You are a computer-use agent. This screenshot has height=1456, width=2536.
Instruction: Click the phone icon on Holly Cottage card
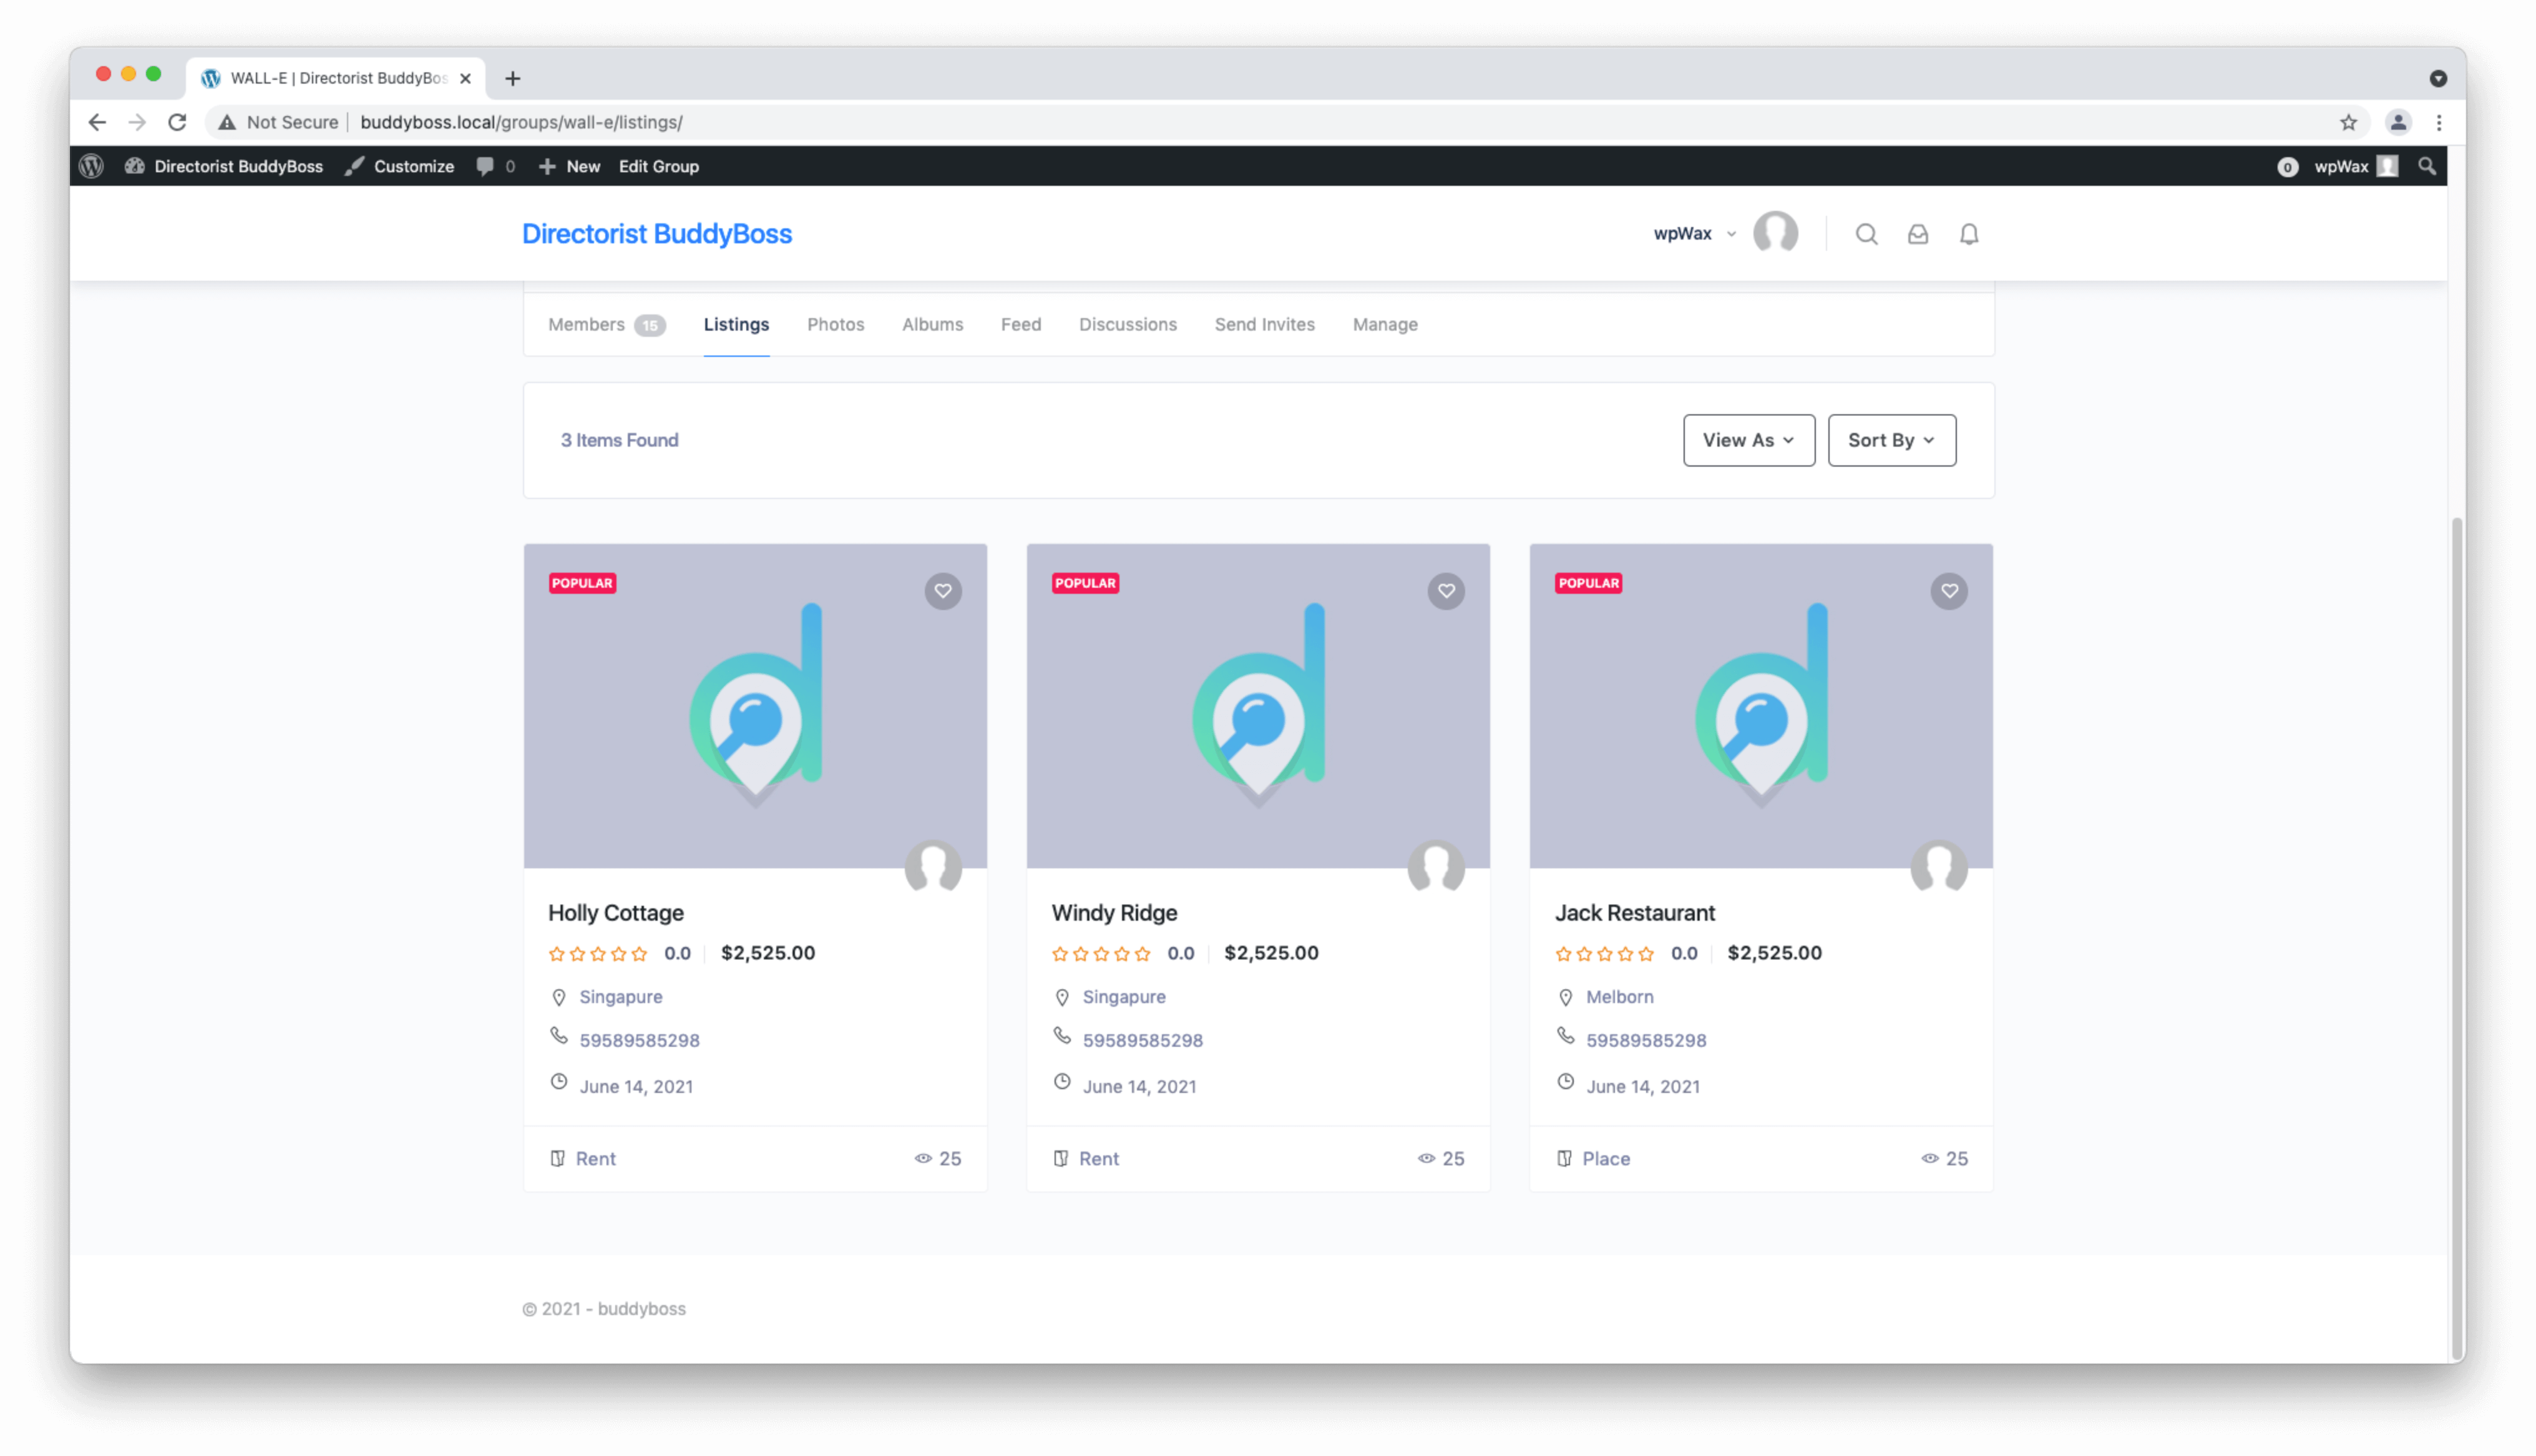(559, 1036)
